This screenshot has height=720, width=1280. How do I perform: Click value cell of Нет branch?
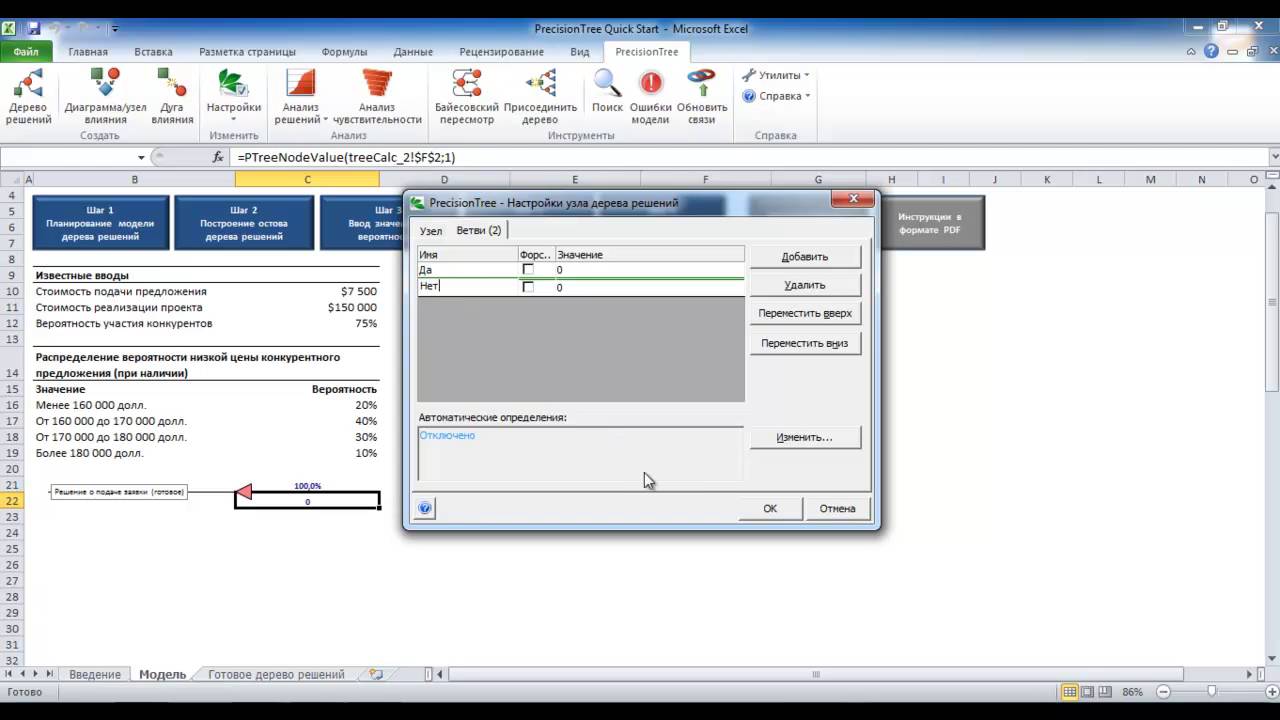pos(649,287)
